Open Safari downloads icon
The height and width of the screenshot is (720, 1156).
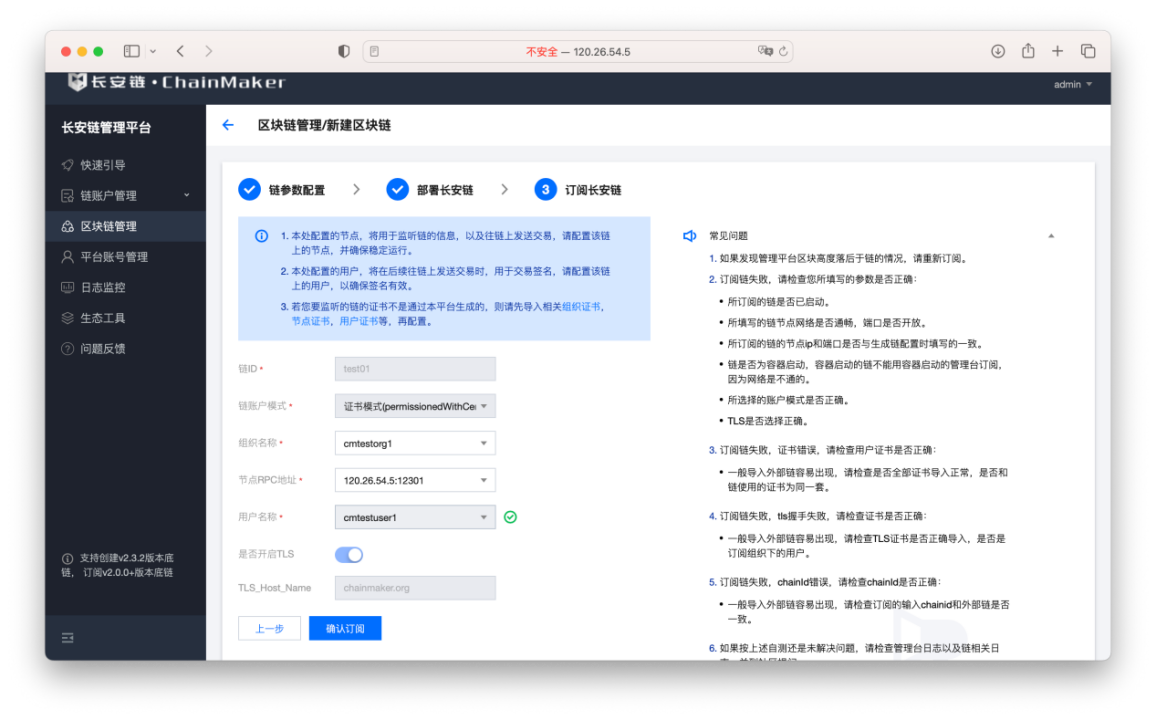(x=997, y=51)
